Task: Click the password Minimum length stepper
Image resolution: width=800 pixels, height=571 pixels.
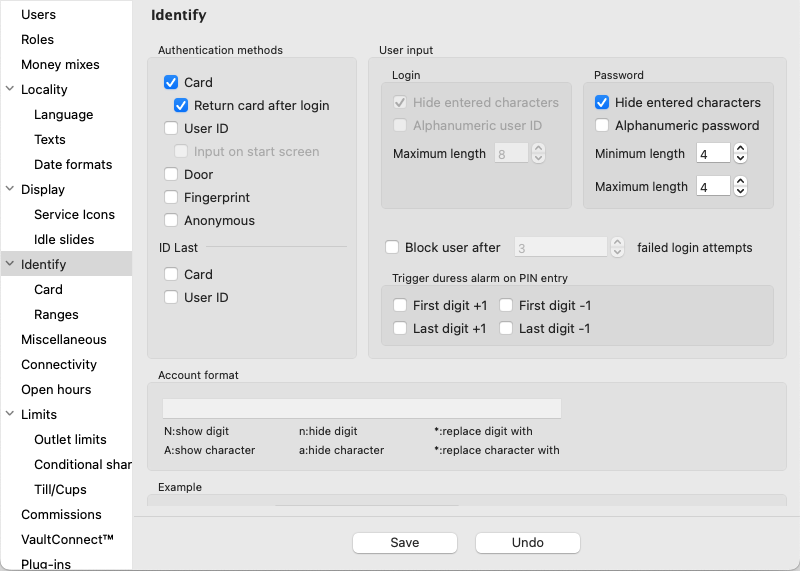Action: coord(740,154)
